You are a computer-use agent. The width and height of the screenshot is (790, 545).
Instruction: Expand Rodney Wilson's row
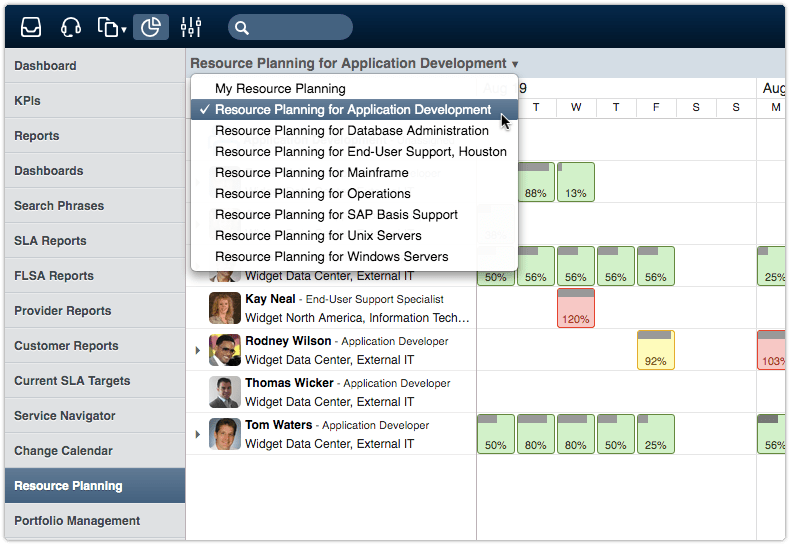pyautogui.click(x=197, y=350)
